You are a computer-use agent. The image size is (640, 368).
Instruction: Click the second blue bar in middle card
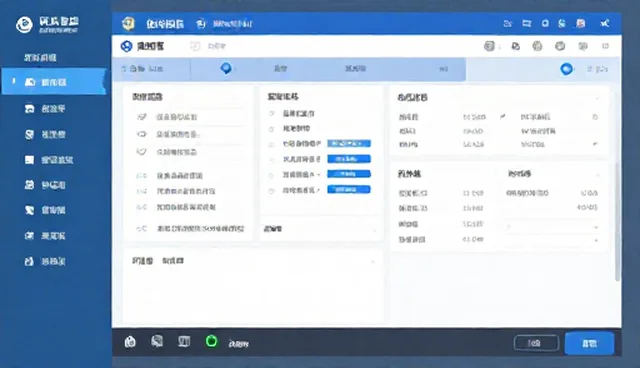pos(349,159)
